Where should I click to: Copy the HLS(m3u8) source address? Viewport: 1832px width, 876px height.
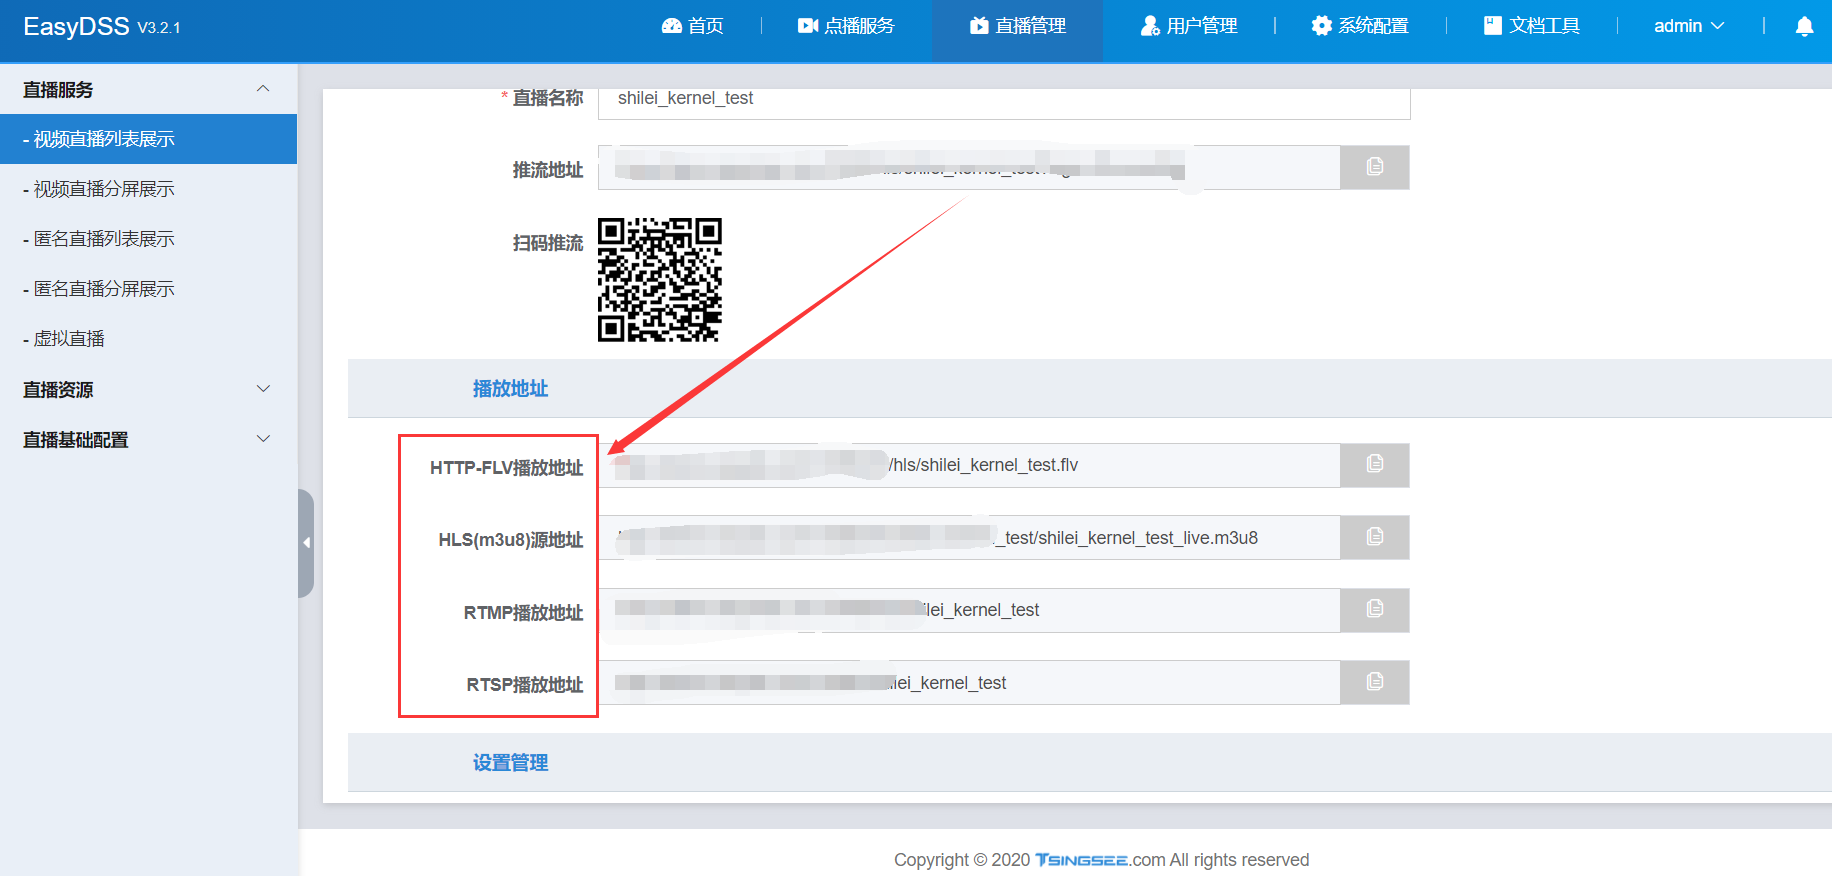1375,537
